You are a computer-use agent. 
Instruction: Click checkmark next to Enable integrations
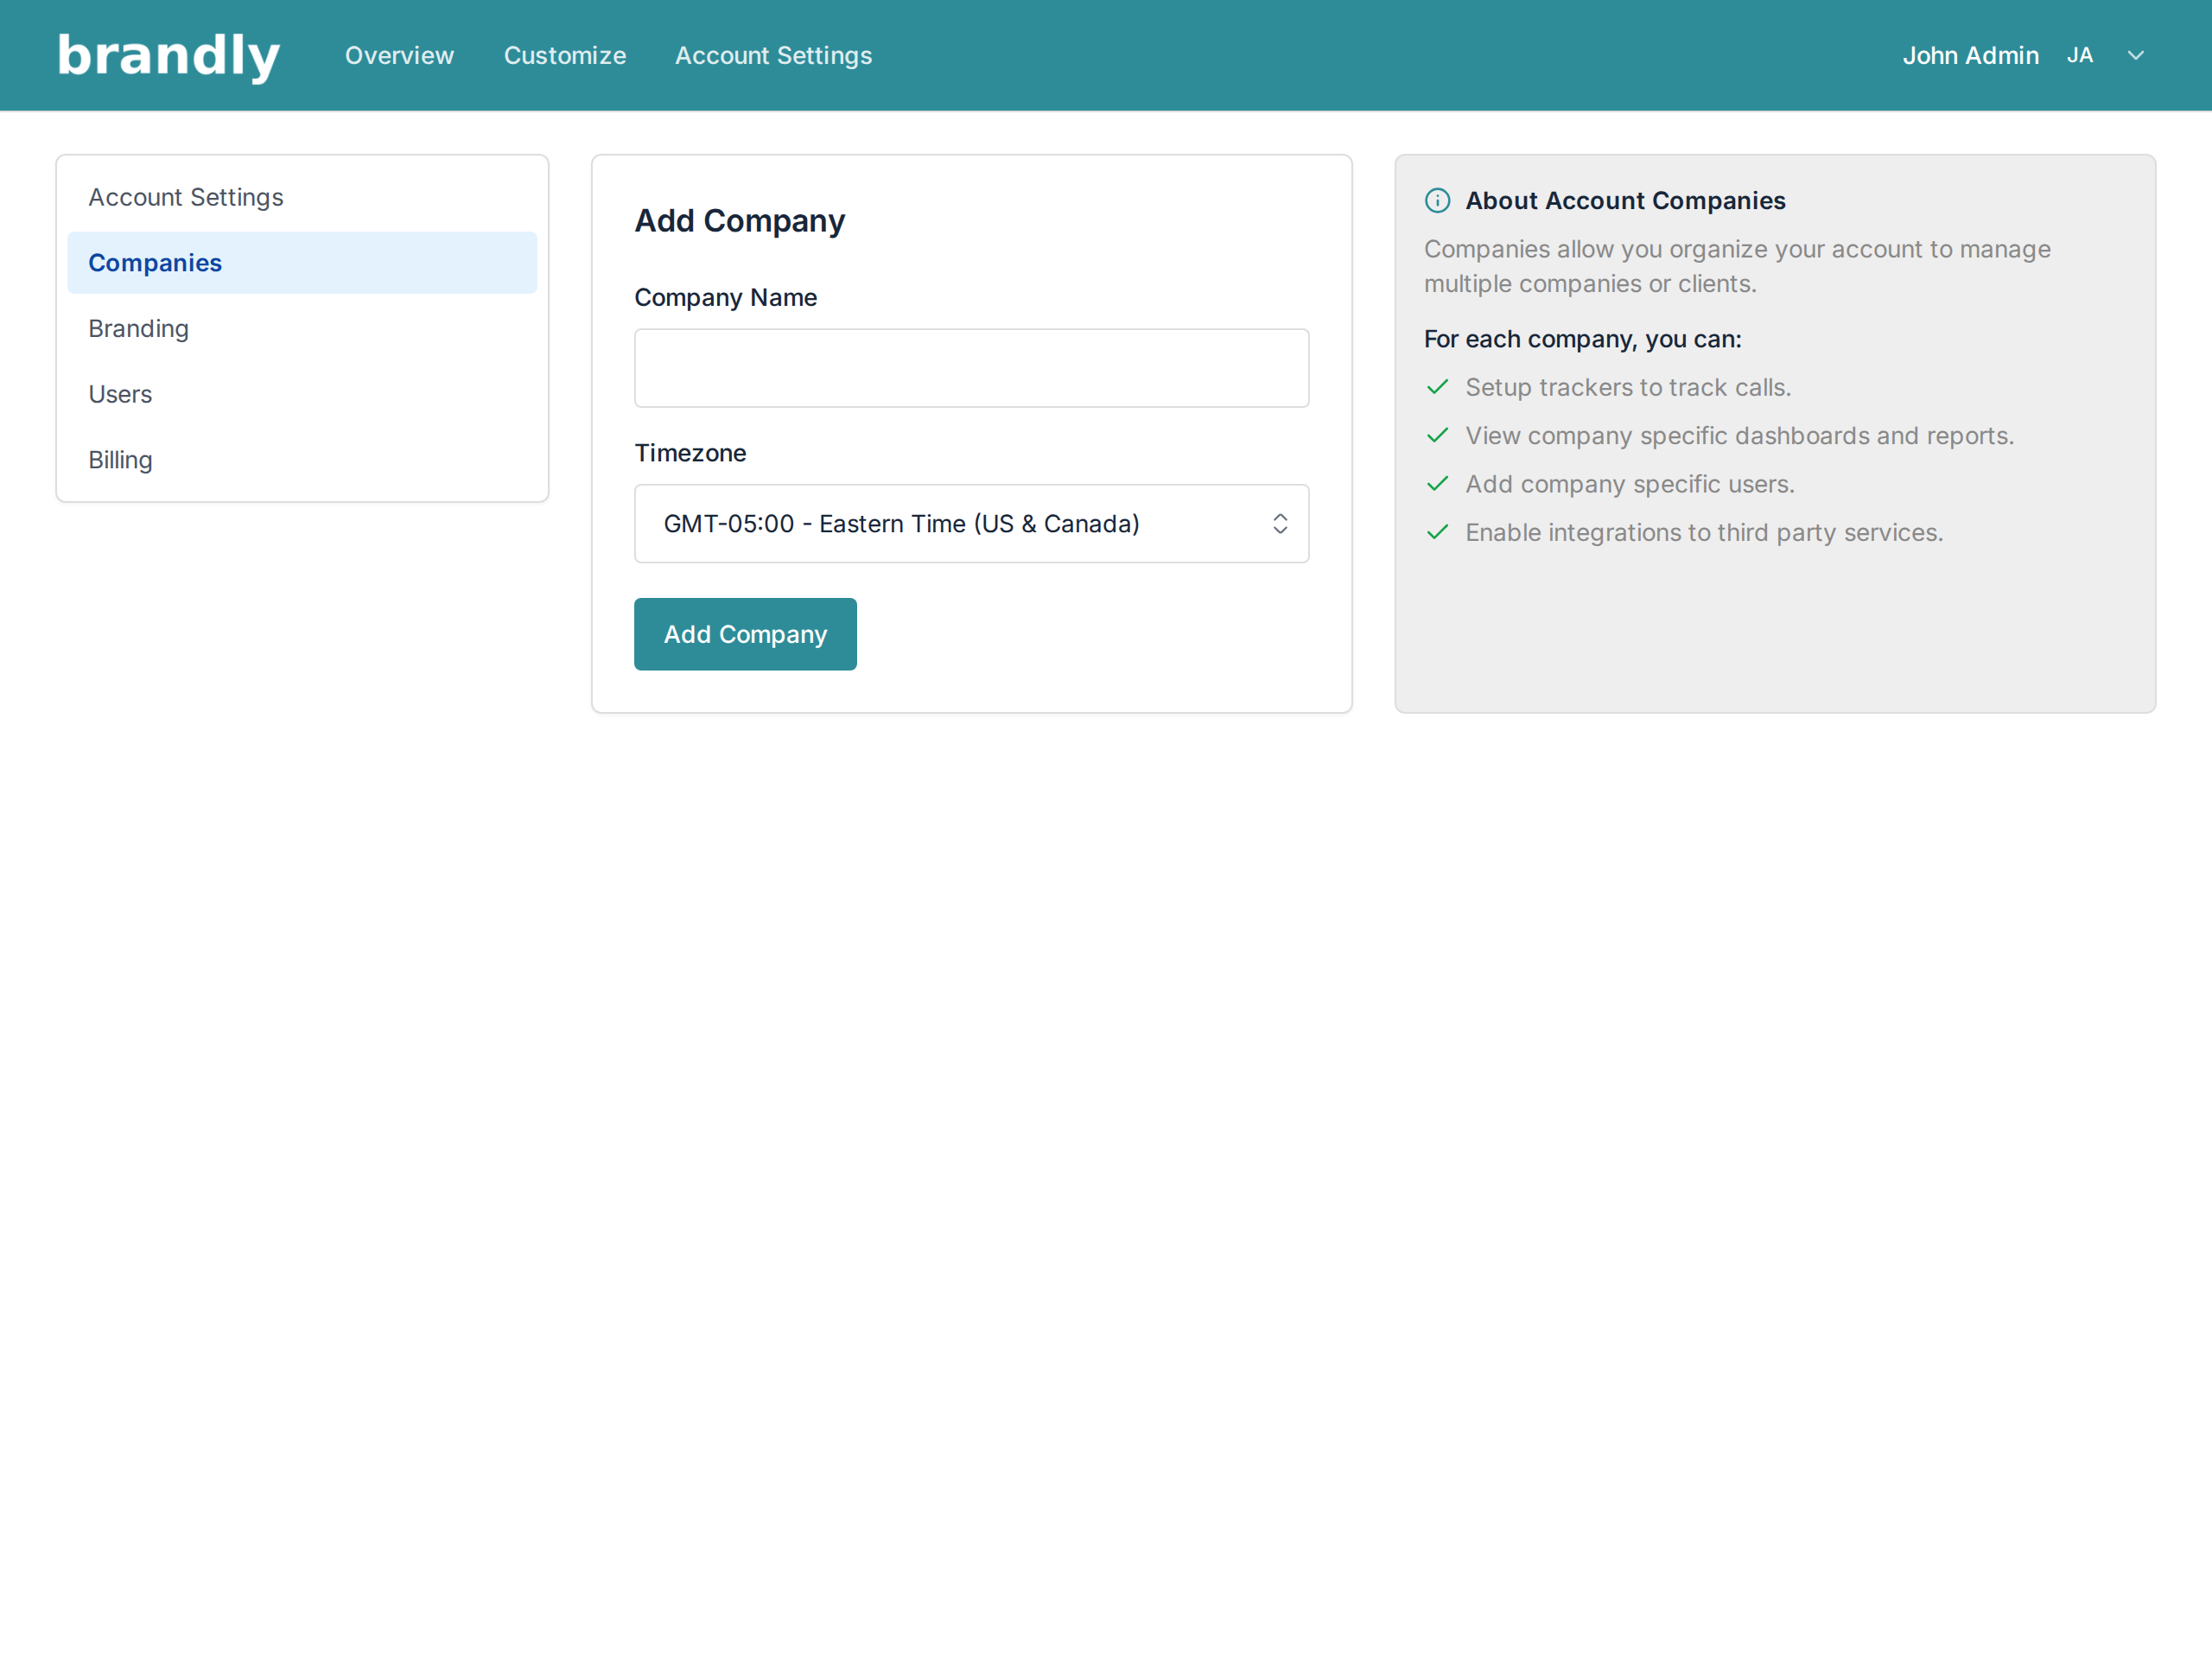coord(1437,532)
